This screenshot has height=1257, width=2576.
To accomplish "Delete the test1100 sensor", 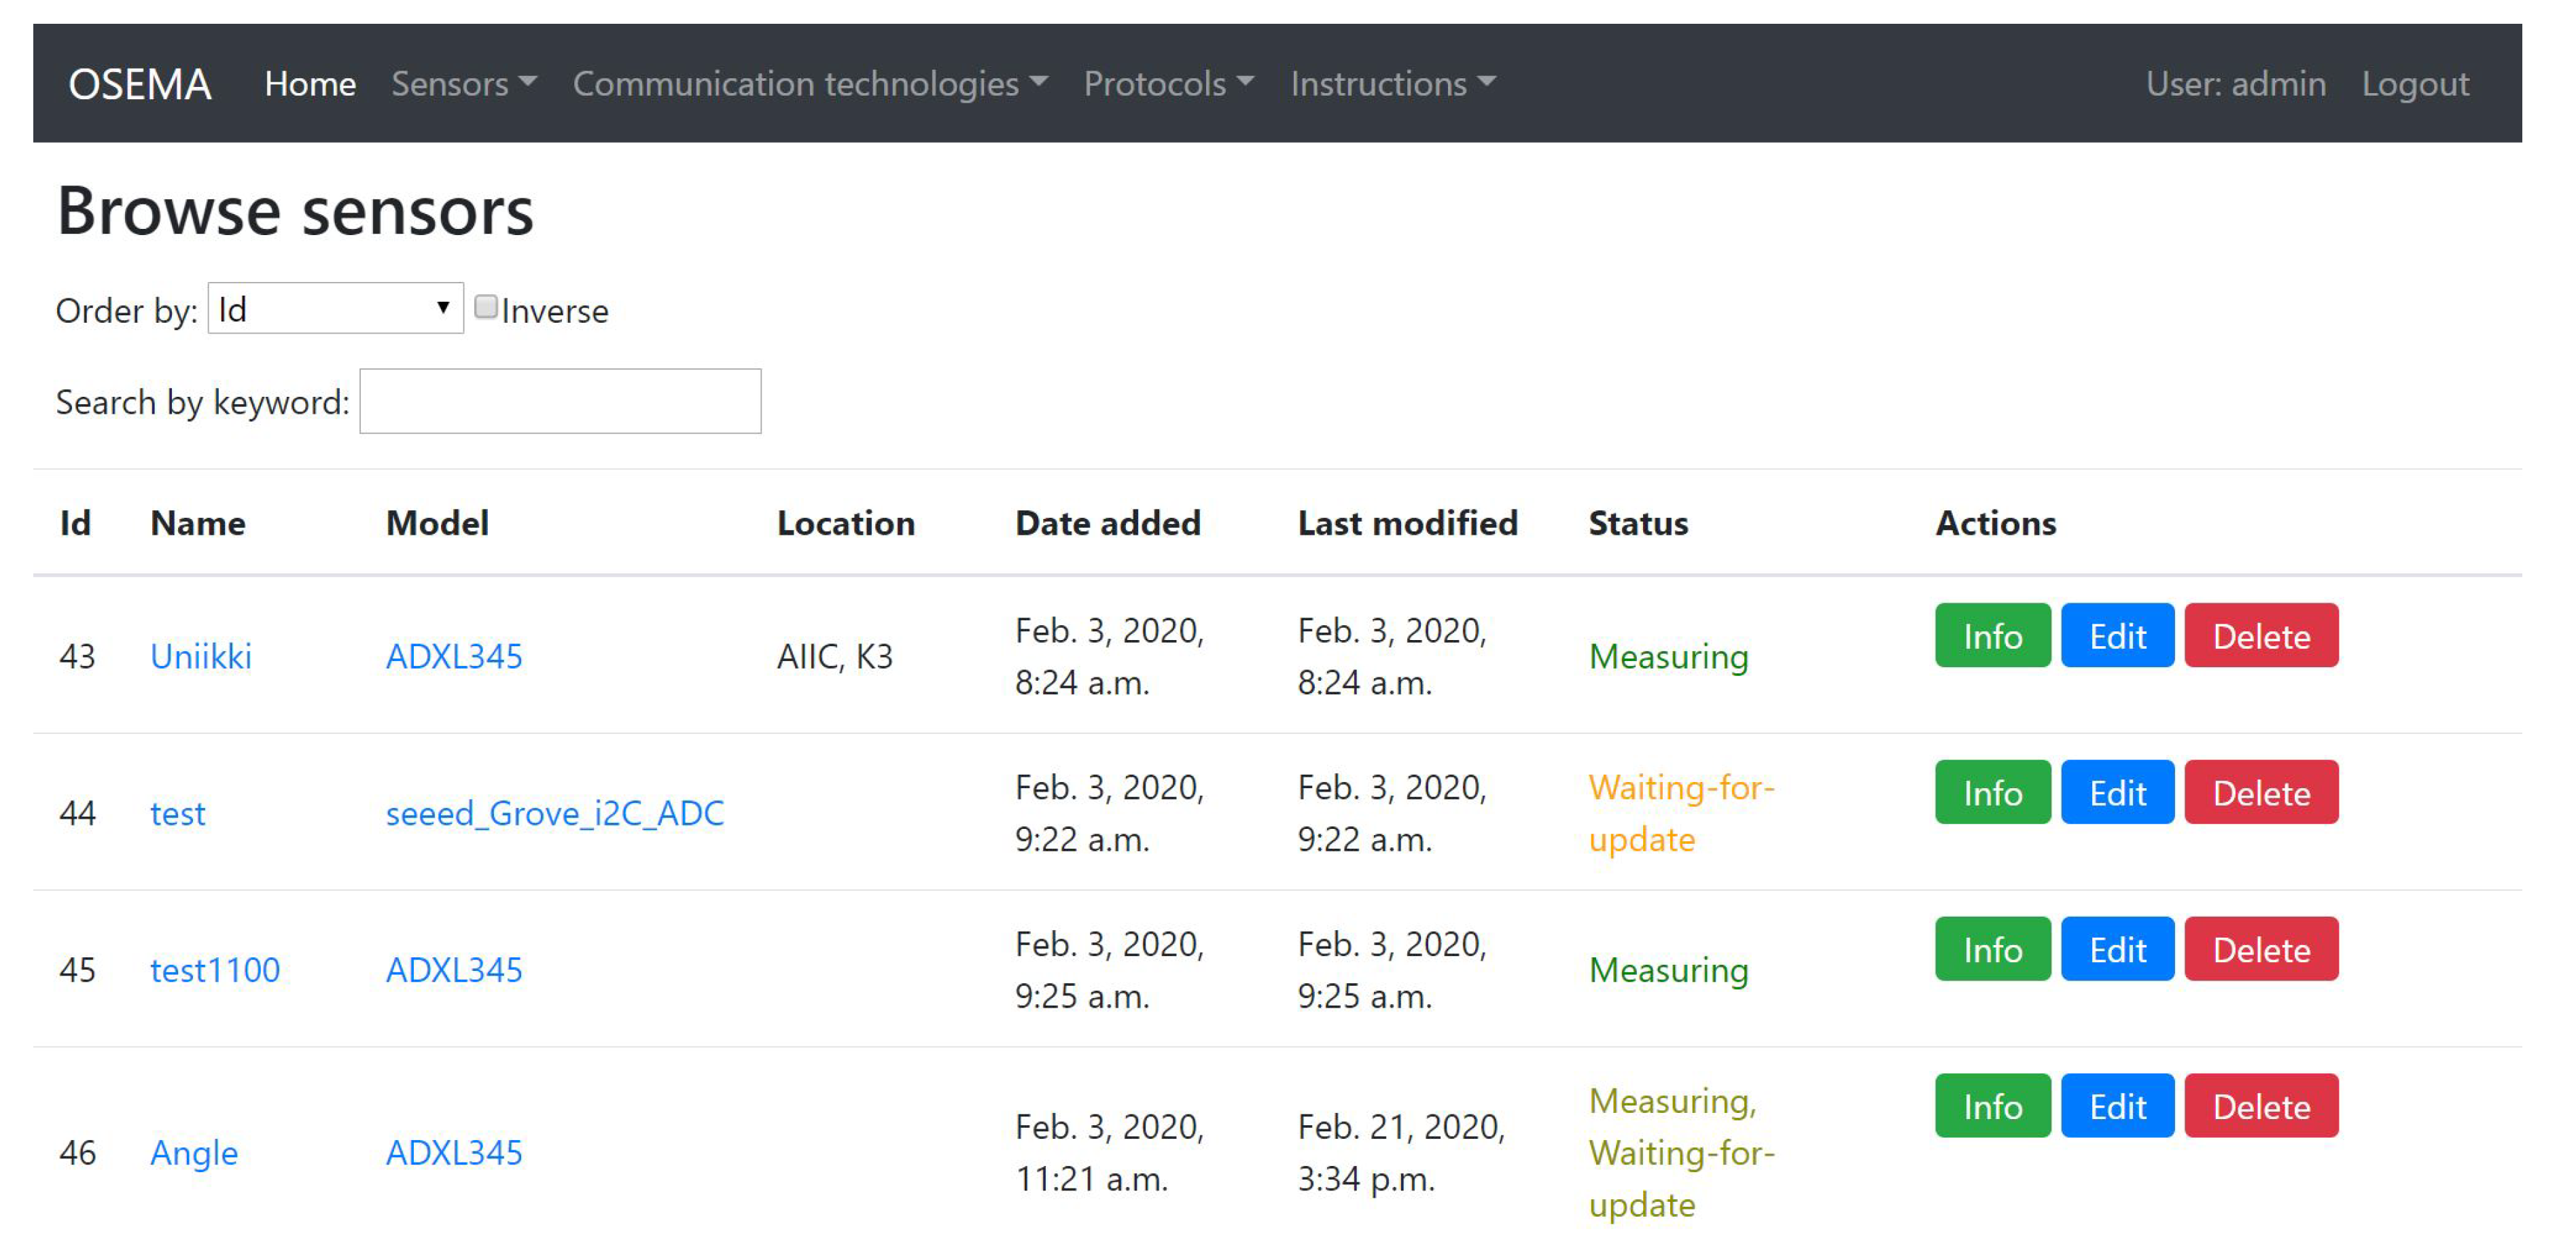I will click(2260, 950).
